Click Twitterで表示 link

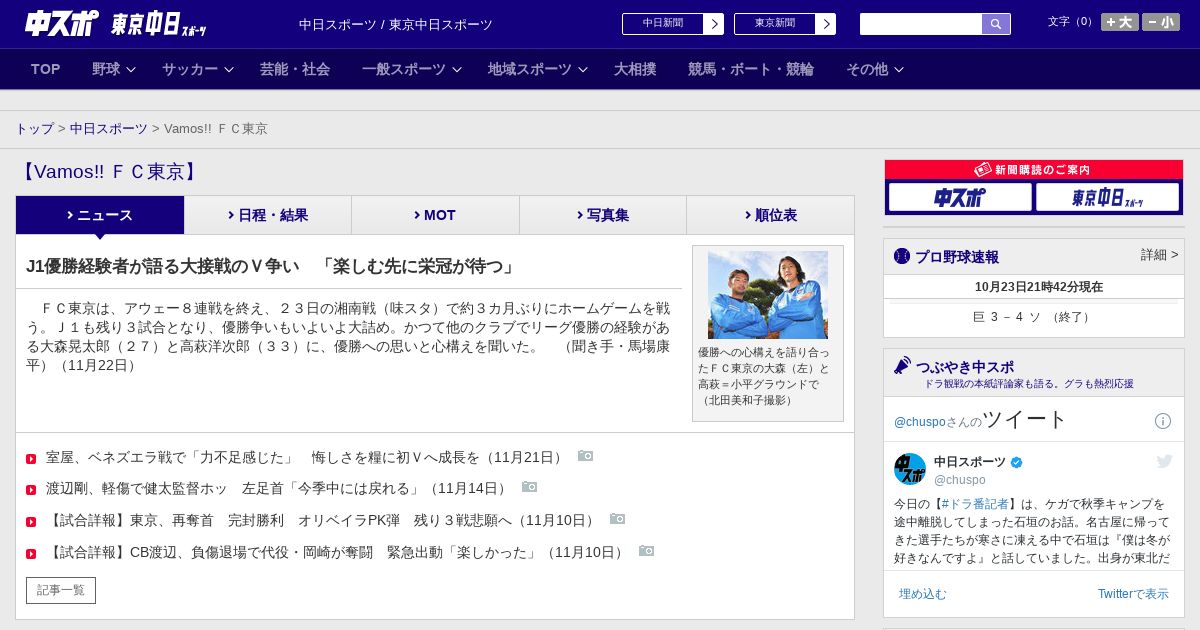[x=1133, y=594]
